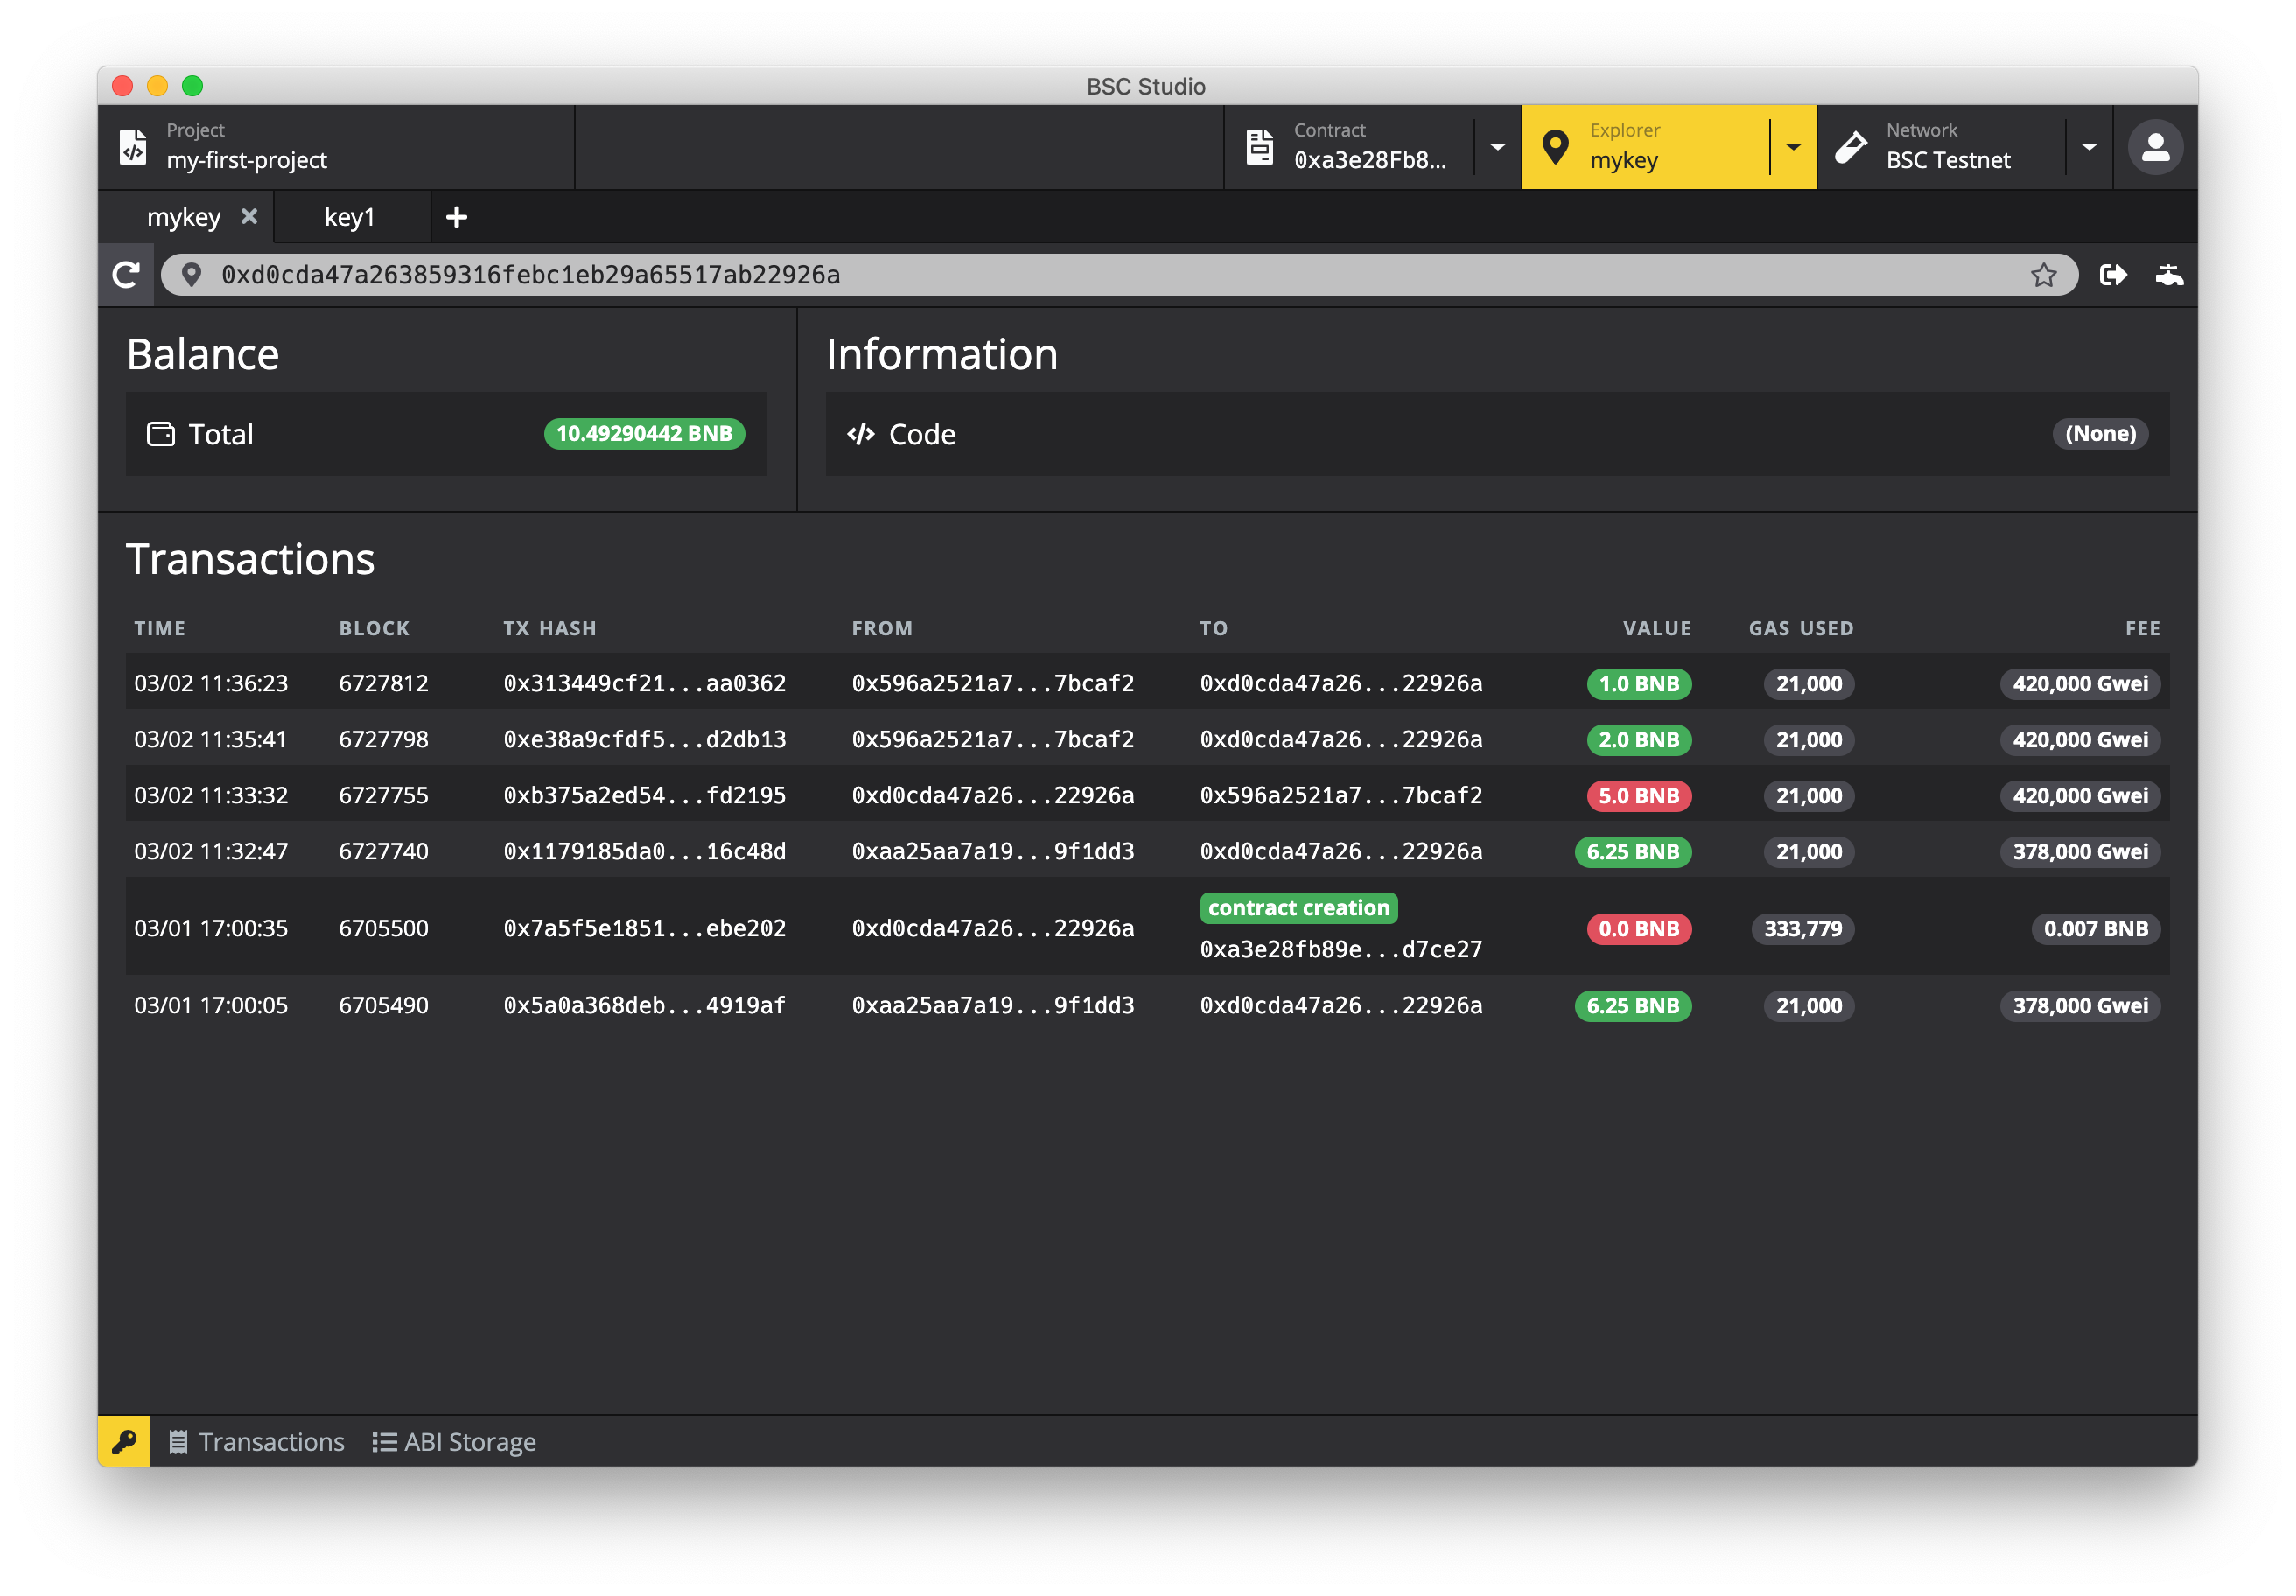Click the transfer icon right of address bar
This screenshot has width=2296, height=1596.
[2112, 275]
